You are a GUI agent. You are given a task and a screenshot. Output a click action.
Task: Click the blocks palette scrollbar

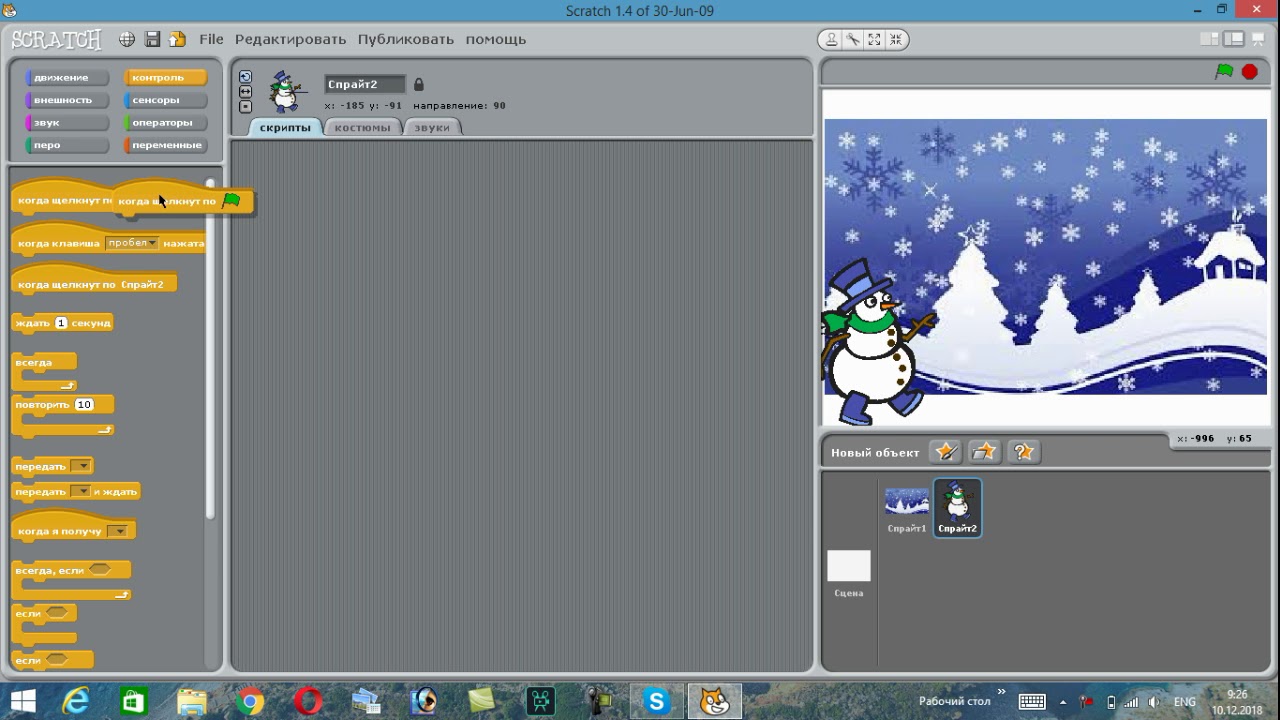210,348
